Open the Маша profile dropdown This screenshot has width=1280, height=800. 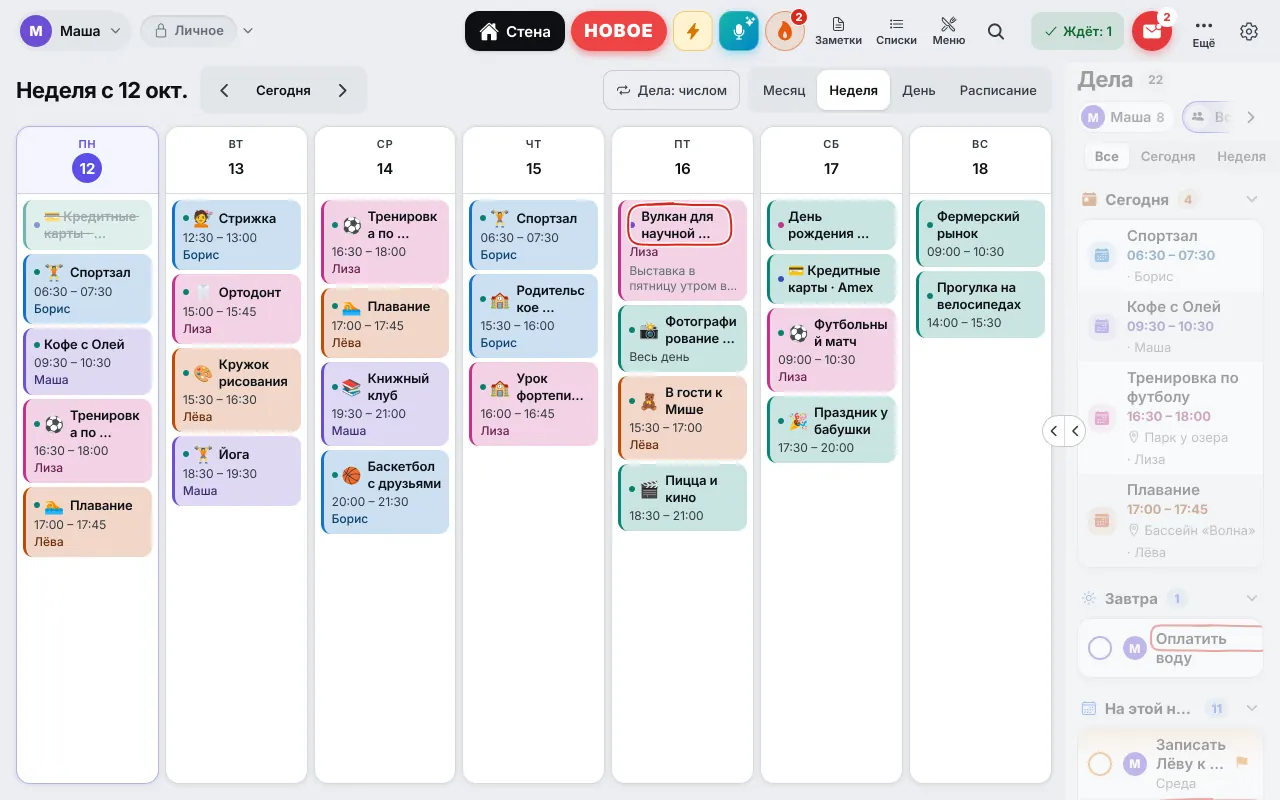[x=74, y=31]
